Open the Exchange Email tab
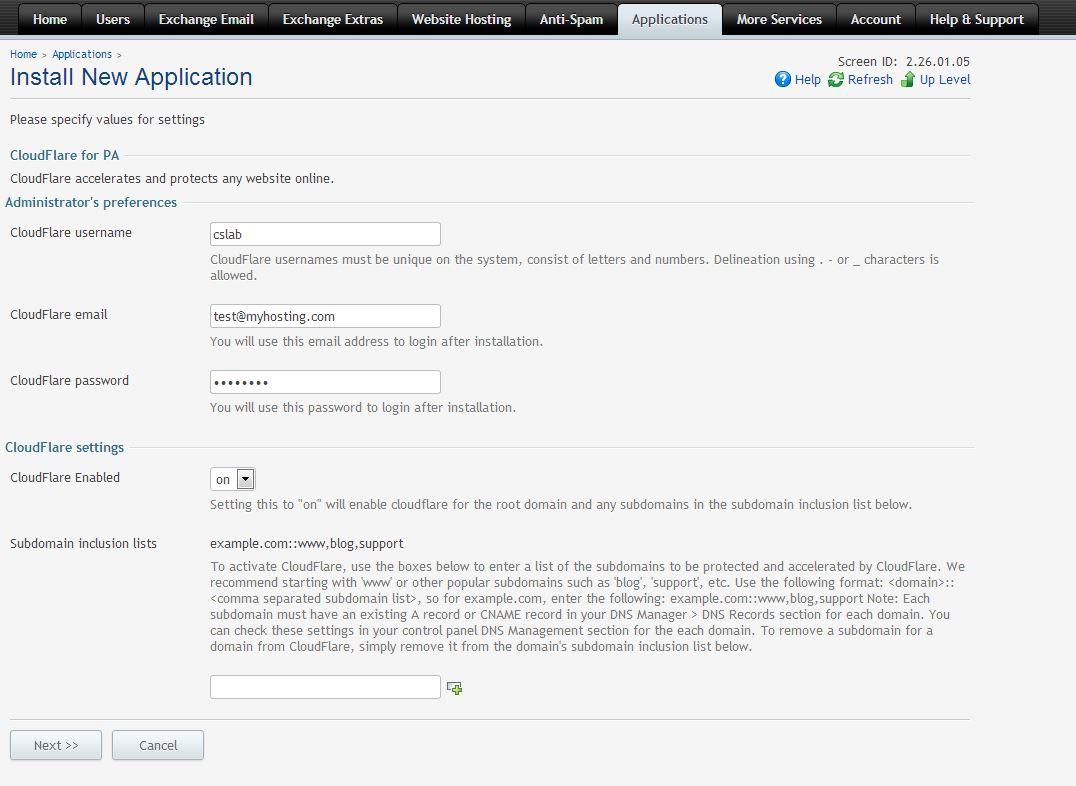 coord(206,19)
